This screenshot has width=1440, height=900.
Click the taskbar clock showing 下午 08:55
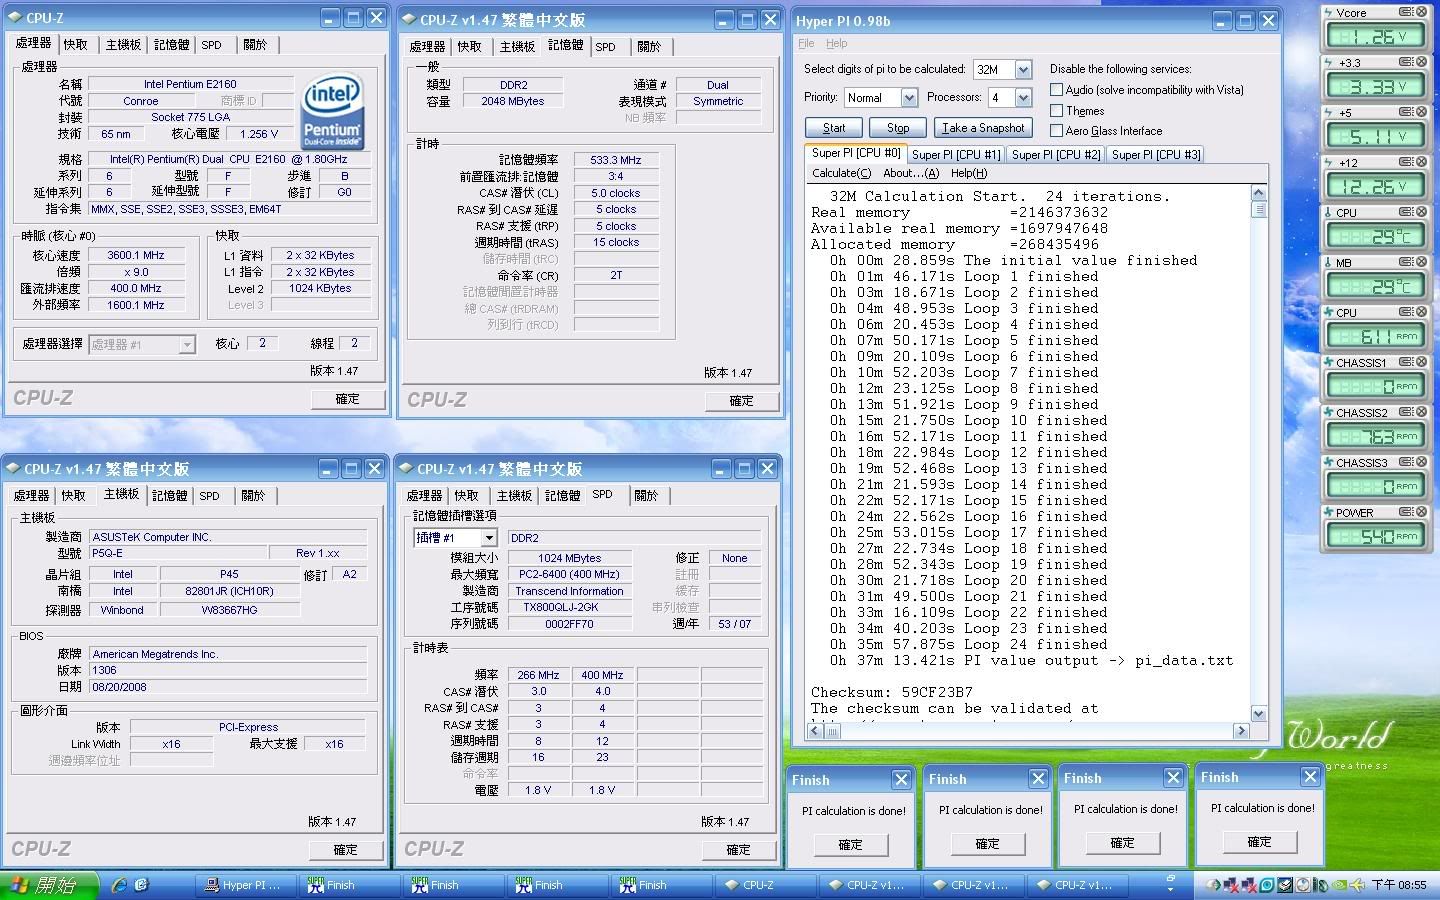click(x=1399, y=885)
